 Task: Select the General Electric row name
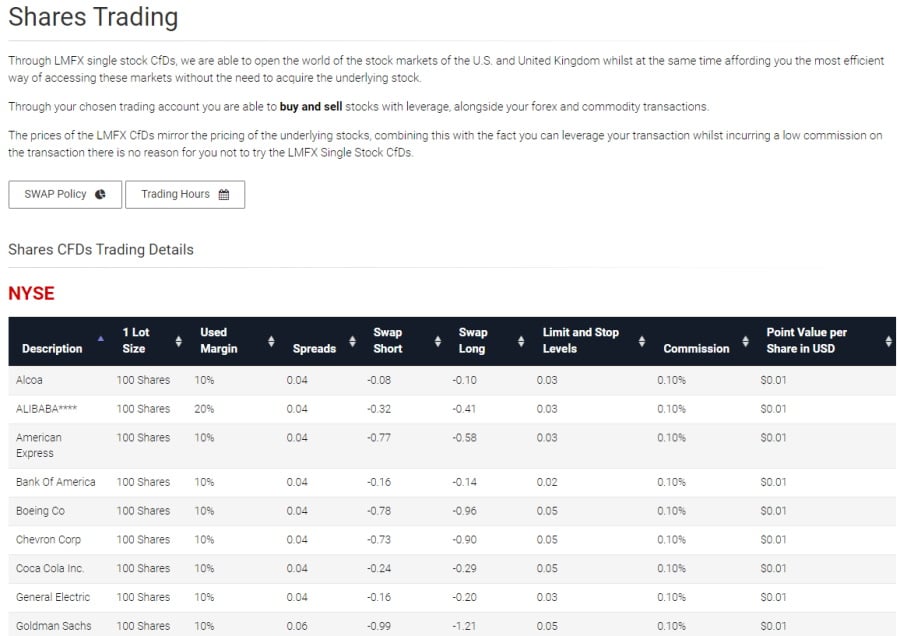coord(53,597)
